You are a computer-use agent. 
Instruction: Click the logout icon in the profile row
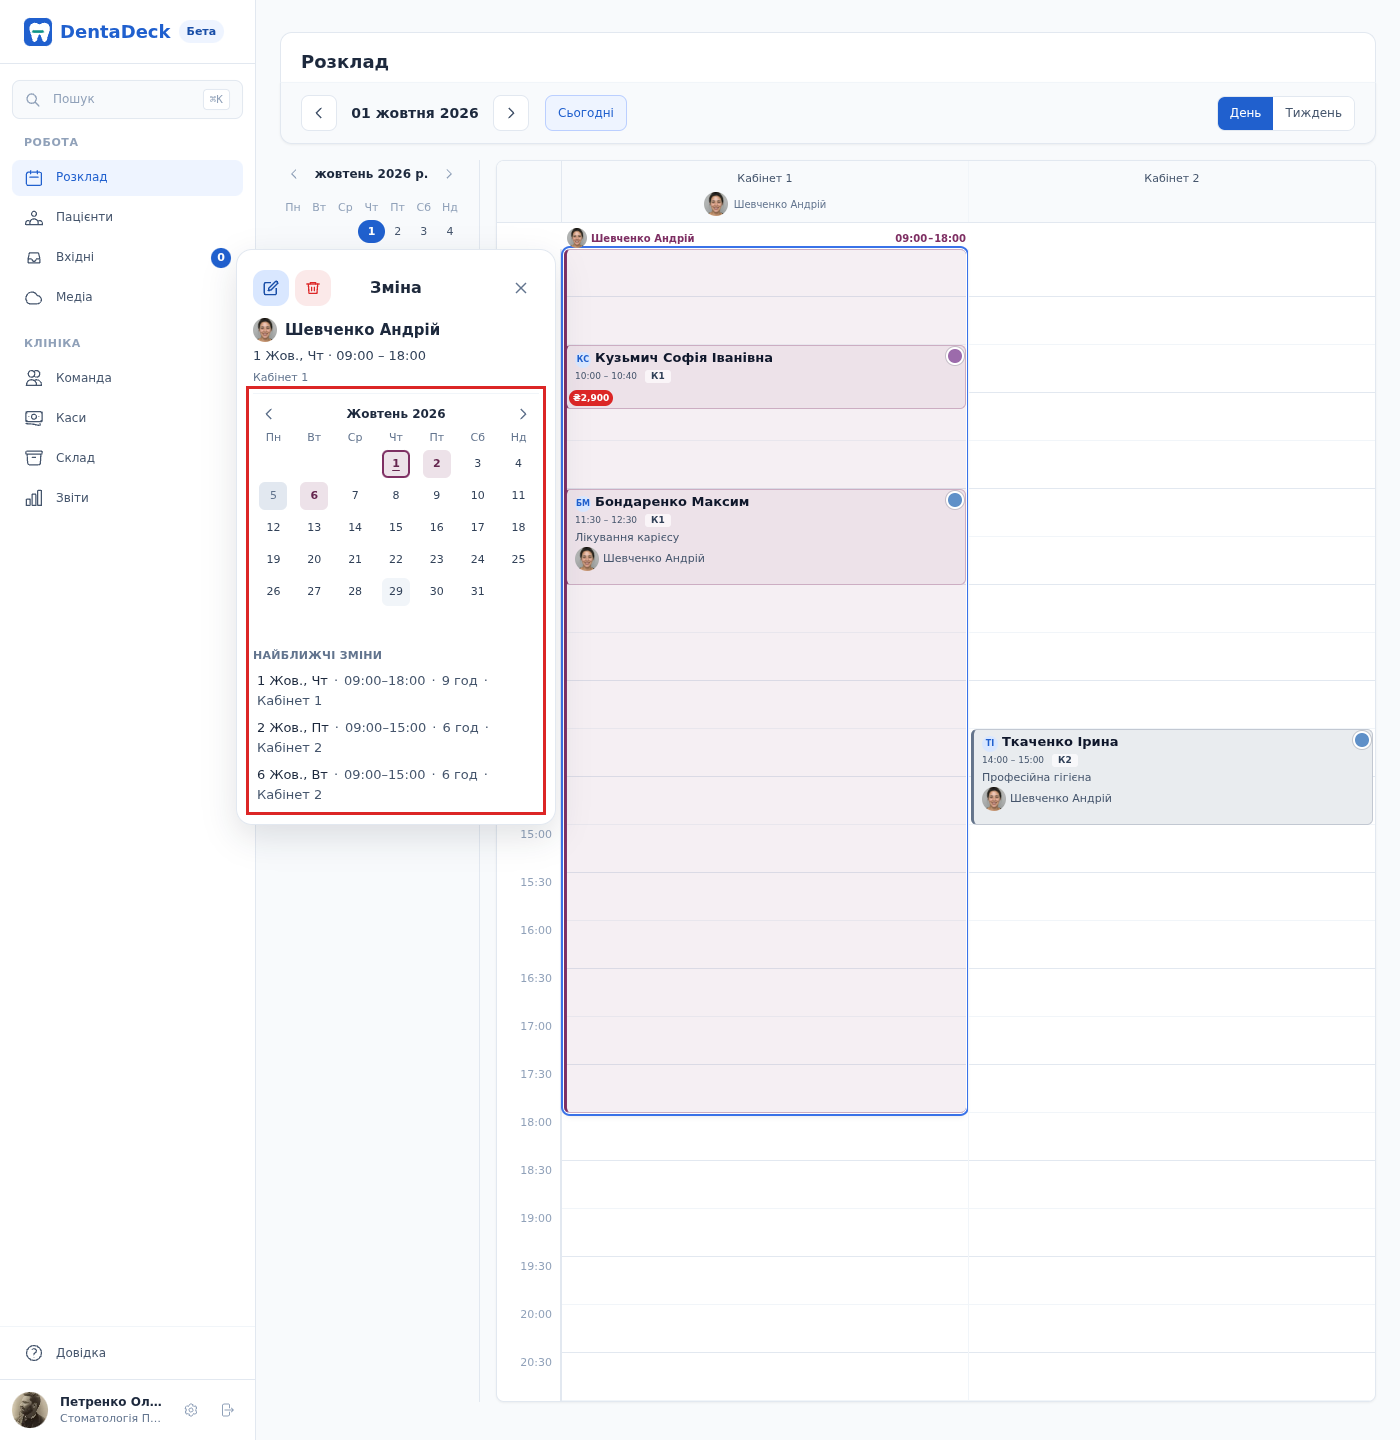tap(227, 1410)
